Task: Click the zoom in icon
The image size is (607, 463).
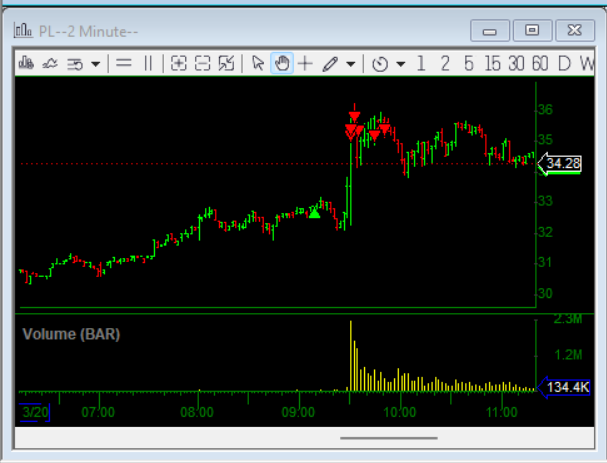Action: (x=178, y=63)
